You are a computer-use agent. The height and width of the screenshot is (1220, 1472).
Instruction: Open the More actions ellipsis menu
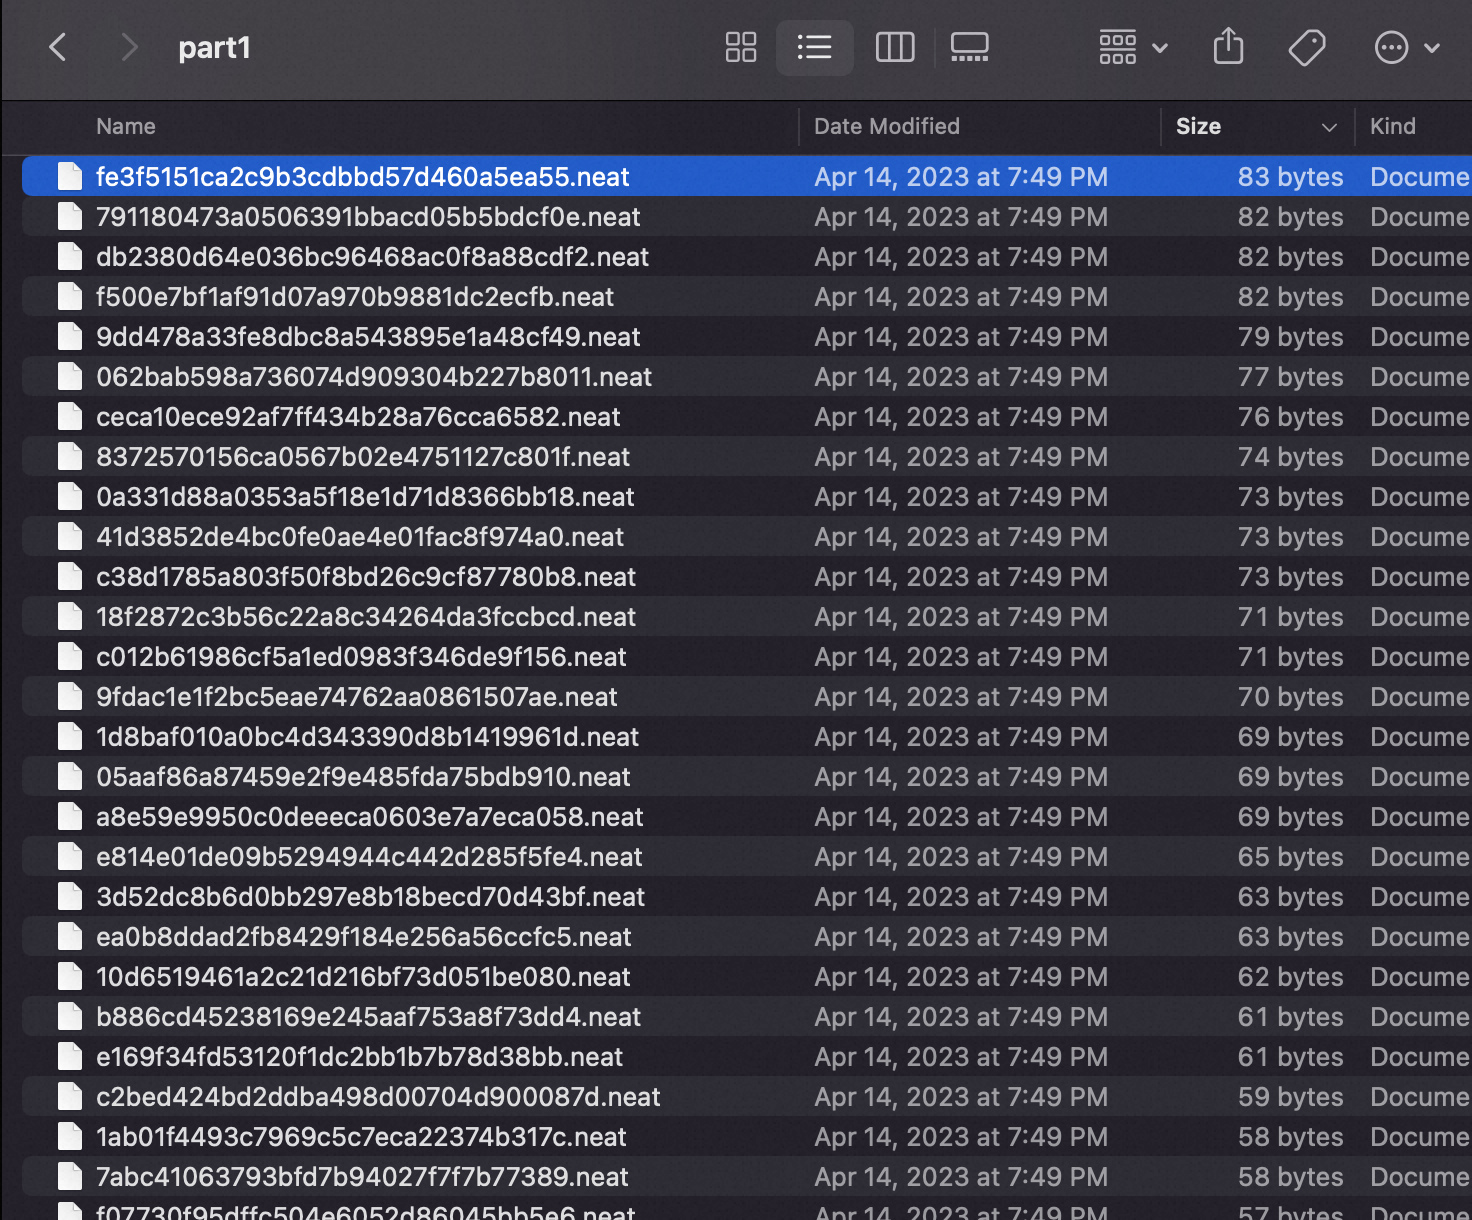tap(1406, 47)
